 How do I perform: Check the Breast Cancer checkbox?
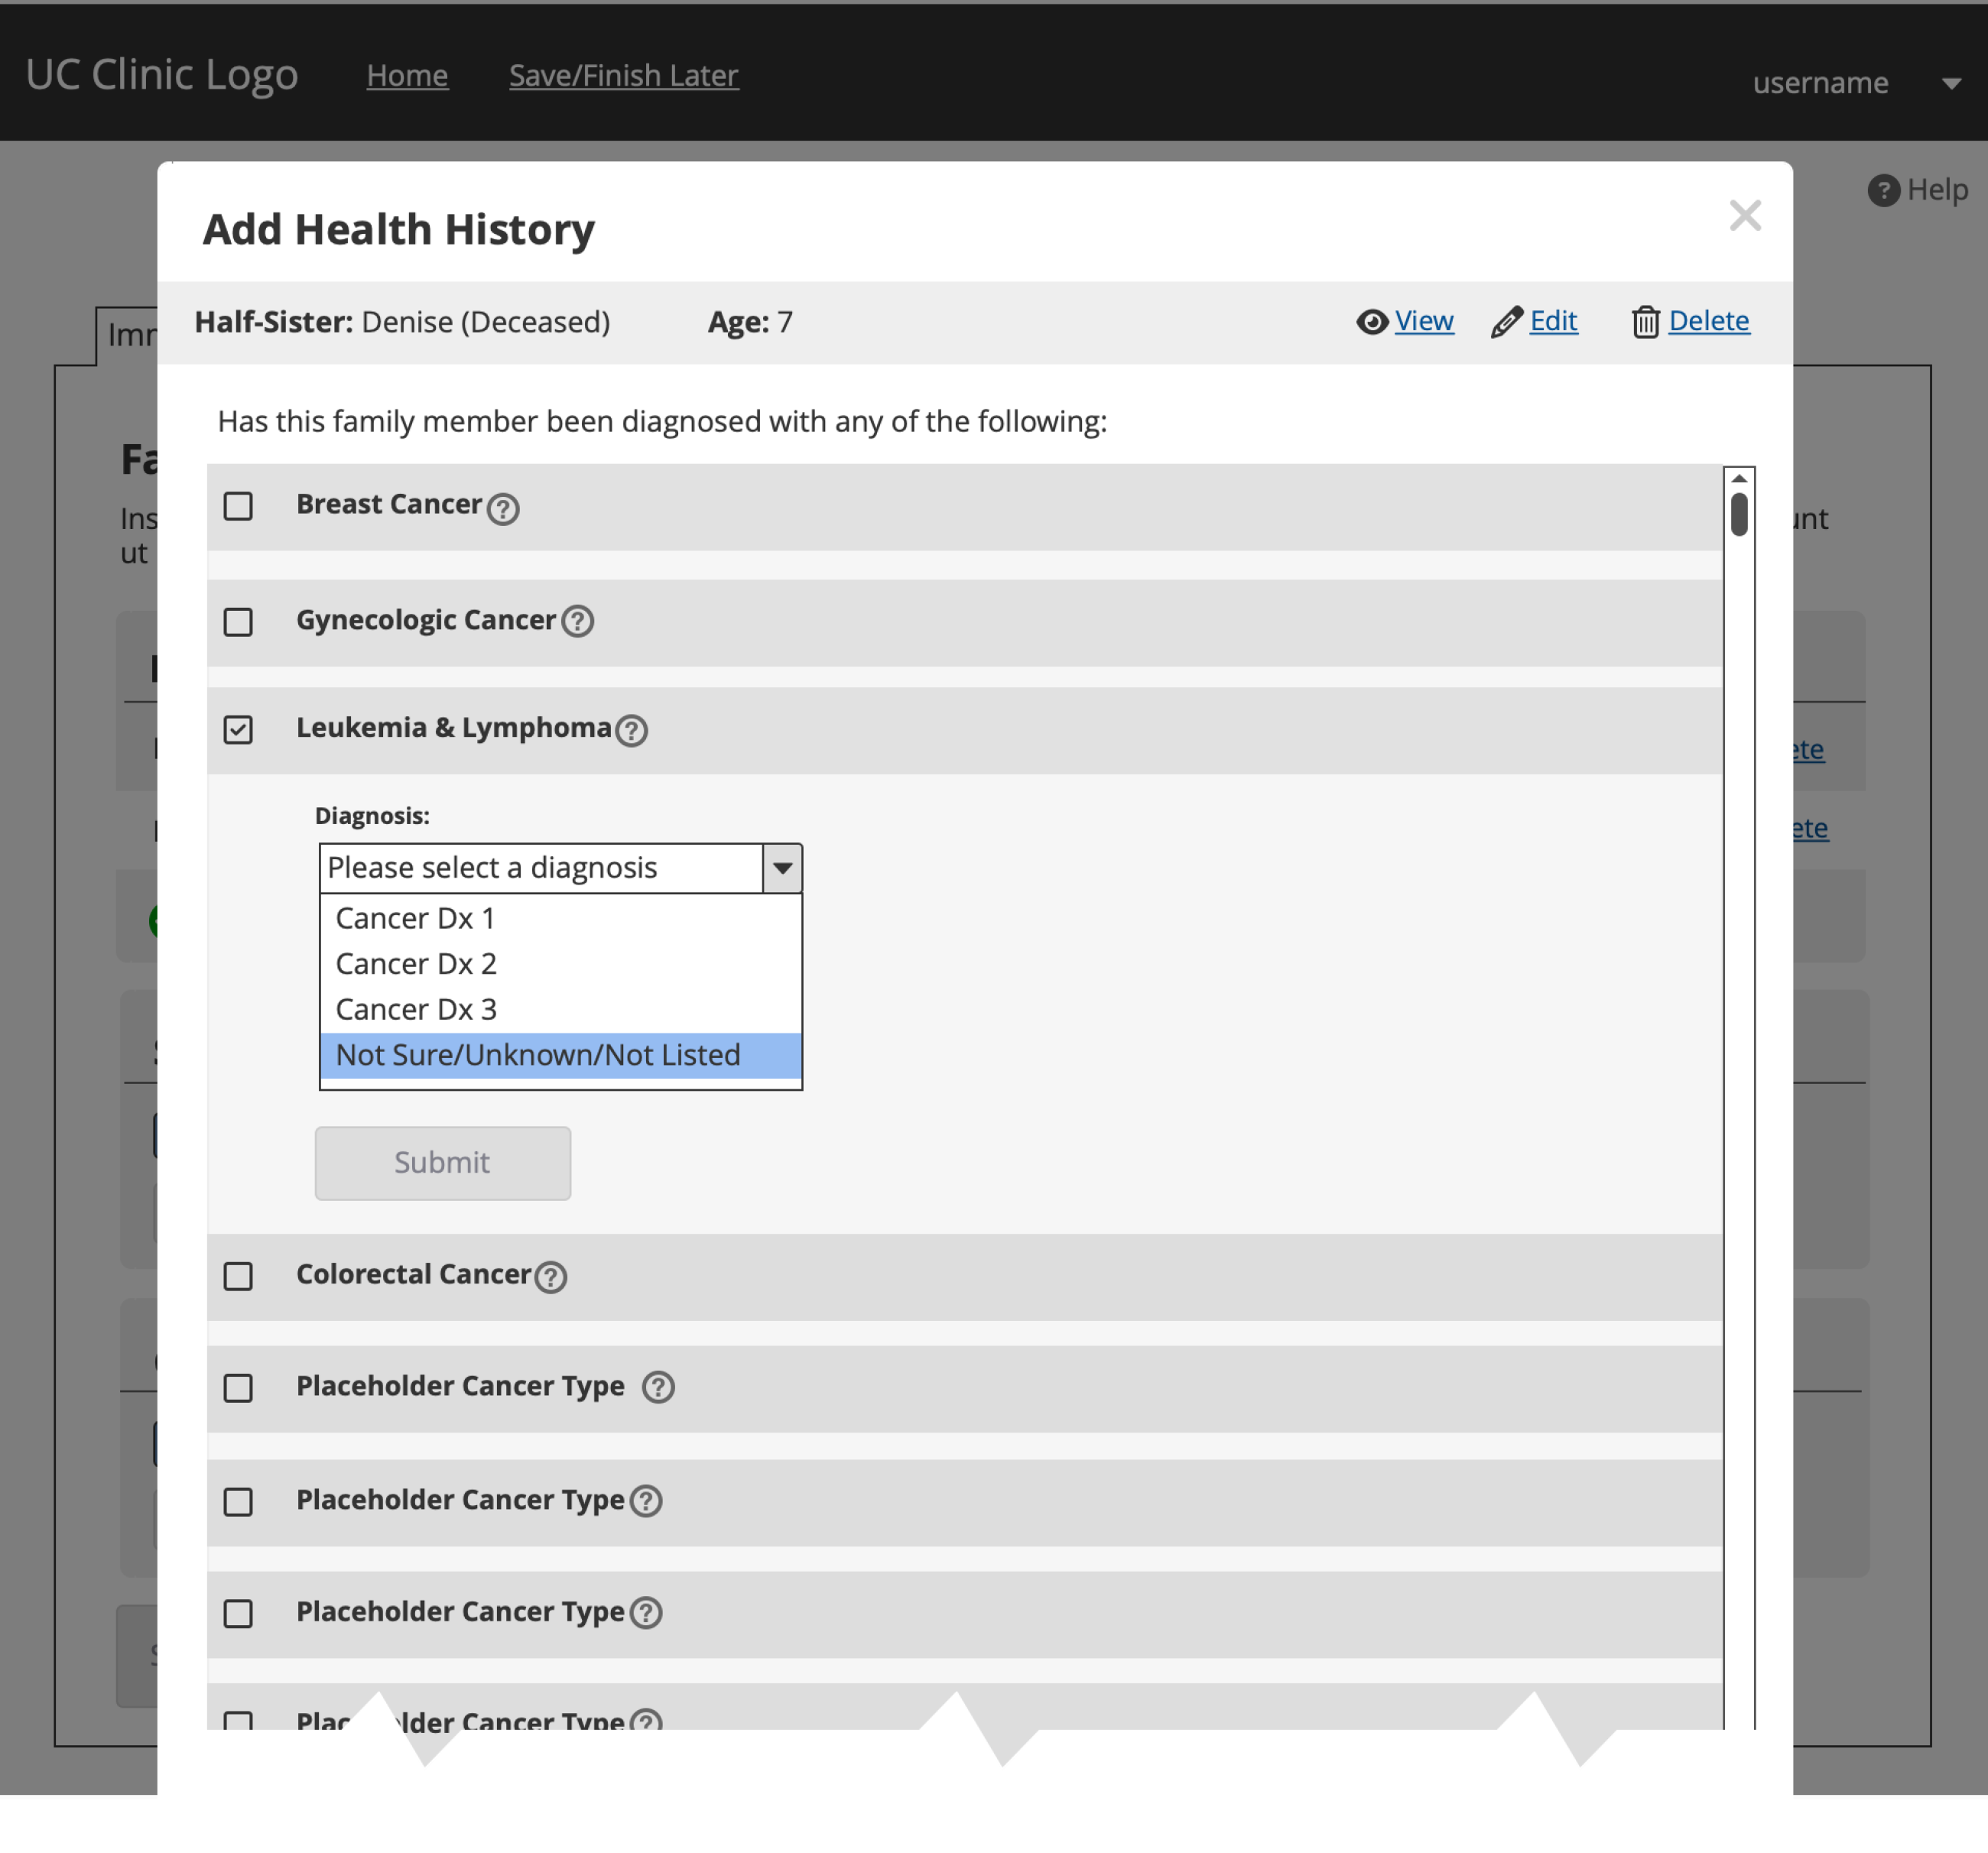238,506
